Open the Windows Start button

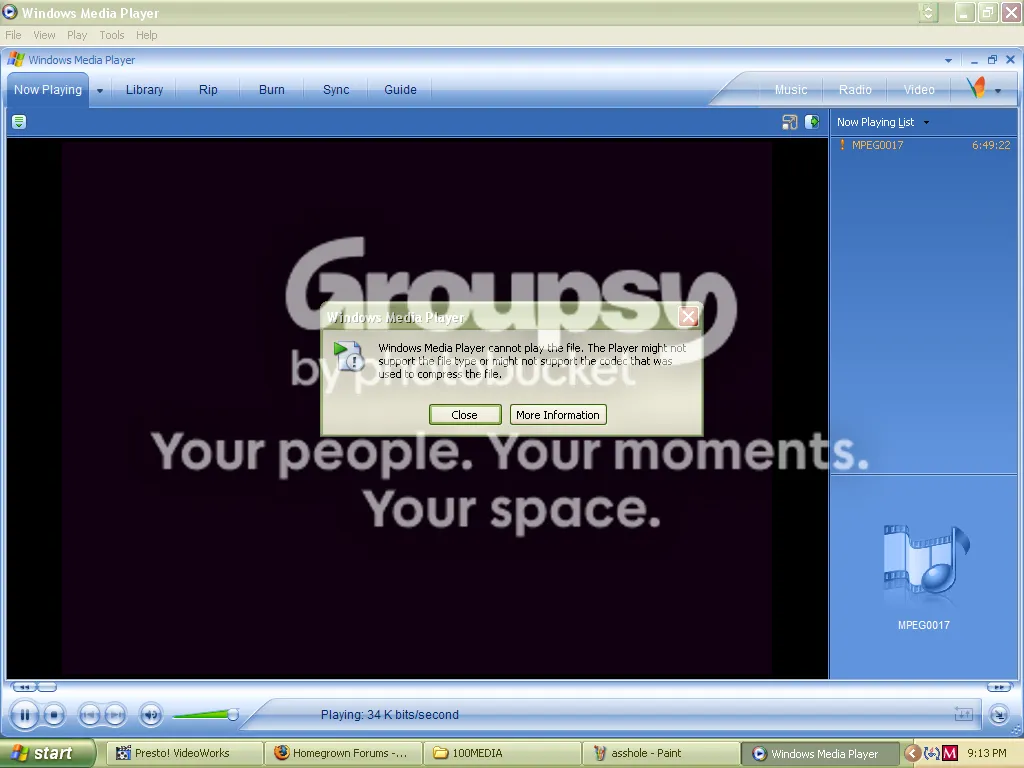pos(46,753)
